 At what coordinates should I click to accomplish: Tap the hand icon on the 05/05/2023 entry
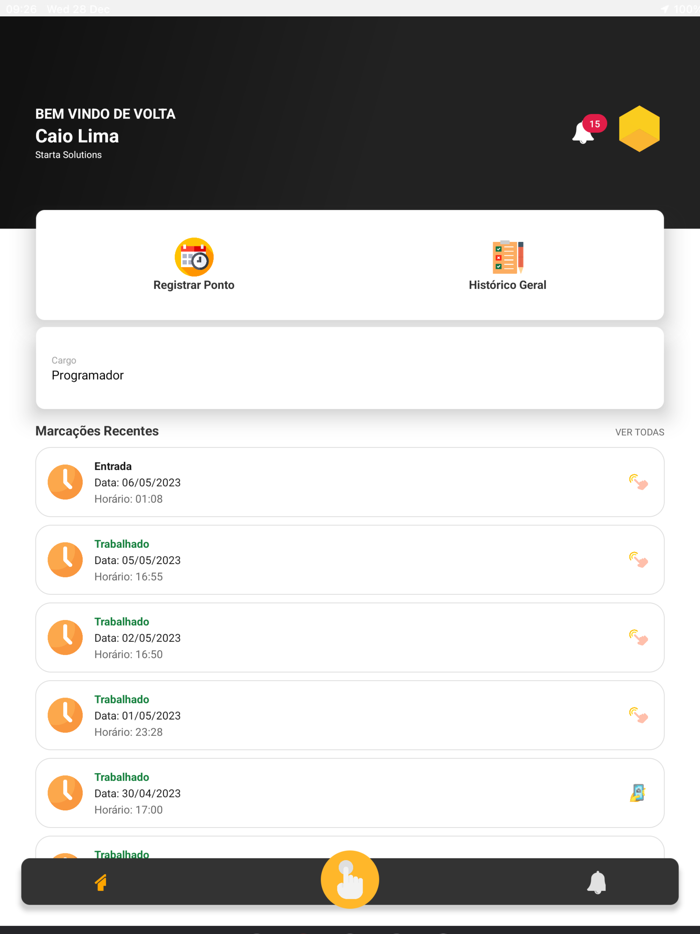click(638, 560)
